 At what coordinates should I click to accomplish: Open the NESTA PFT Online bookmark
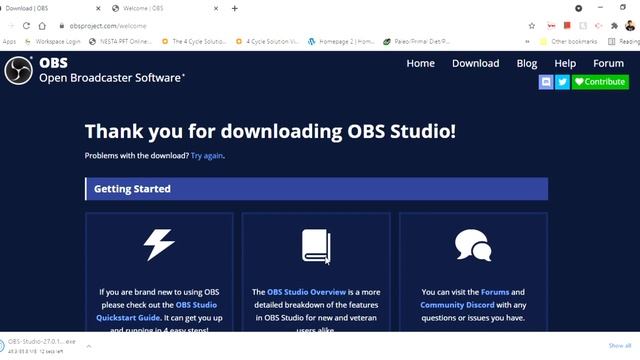[x=121, y=42]
